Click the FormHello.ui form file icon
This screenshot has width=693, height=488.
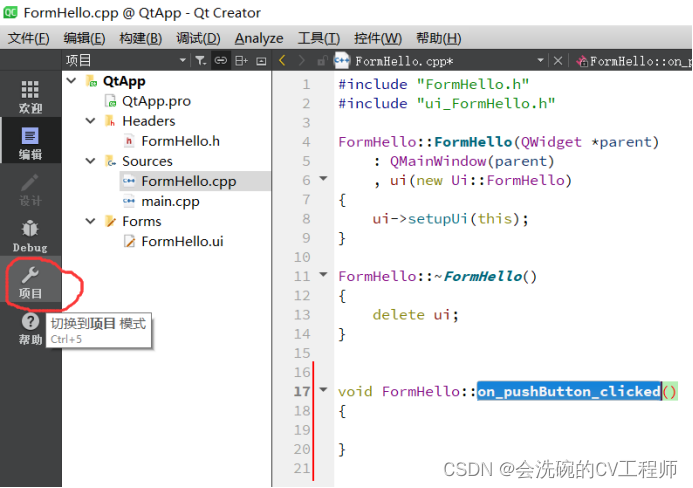129,241
